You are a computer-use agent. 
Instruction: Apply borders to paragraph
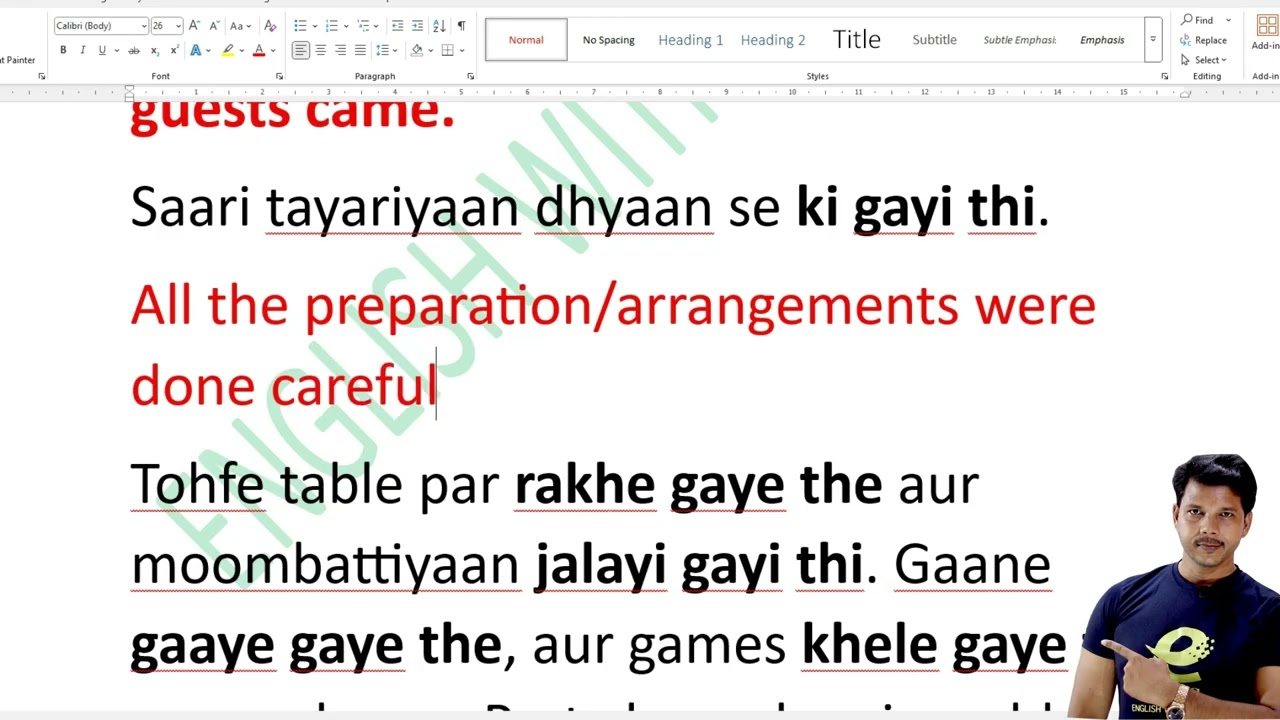(448, 50)
